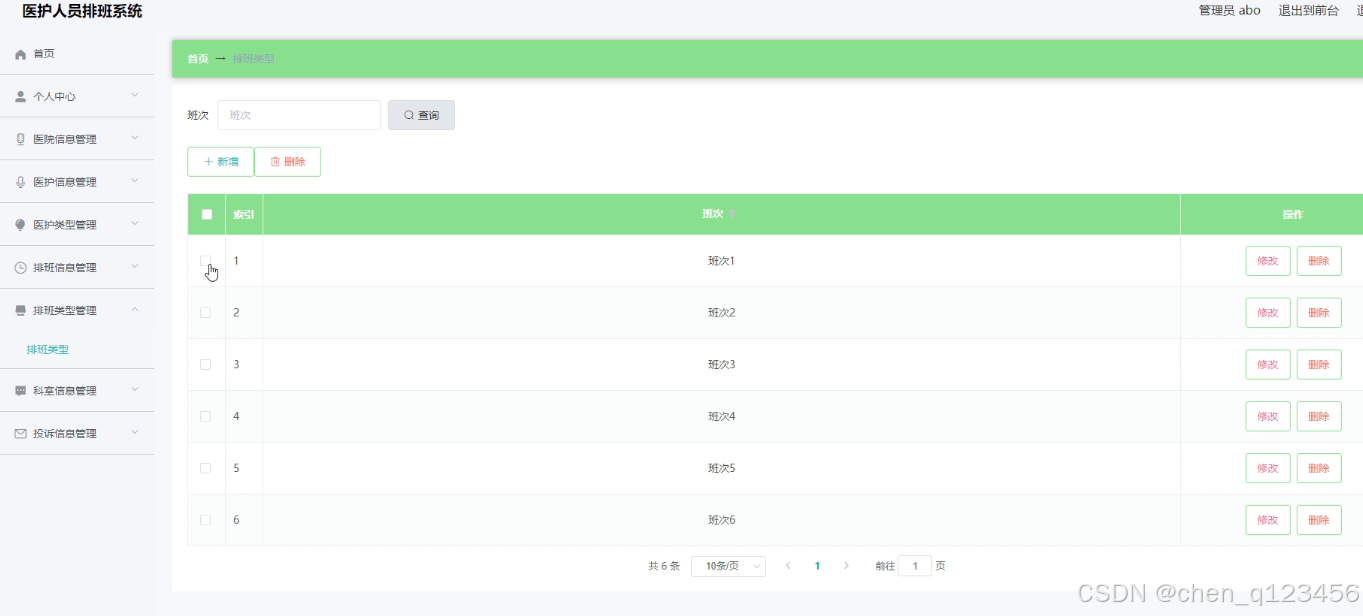This screenshot has width=1363, height=616.
Task: Click the 共 6 条 total count text
Action: (x=664, y=566)
